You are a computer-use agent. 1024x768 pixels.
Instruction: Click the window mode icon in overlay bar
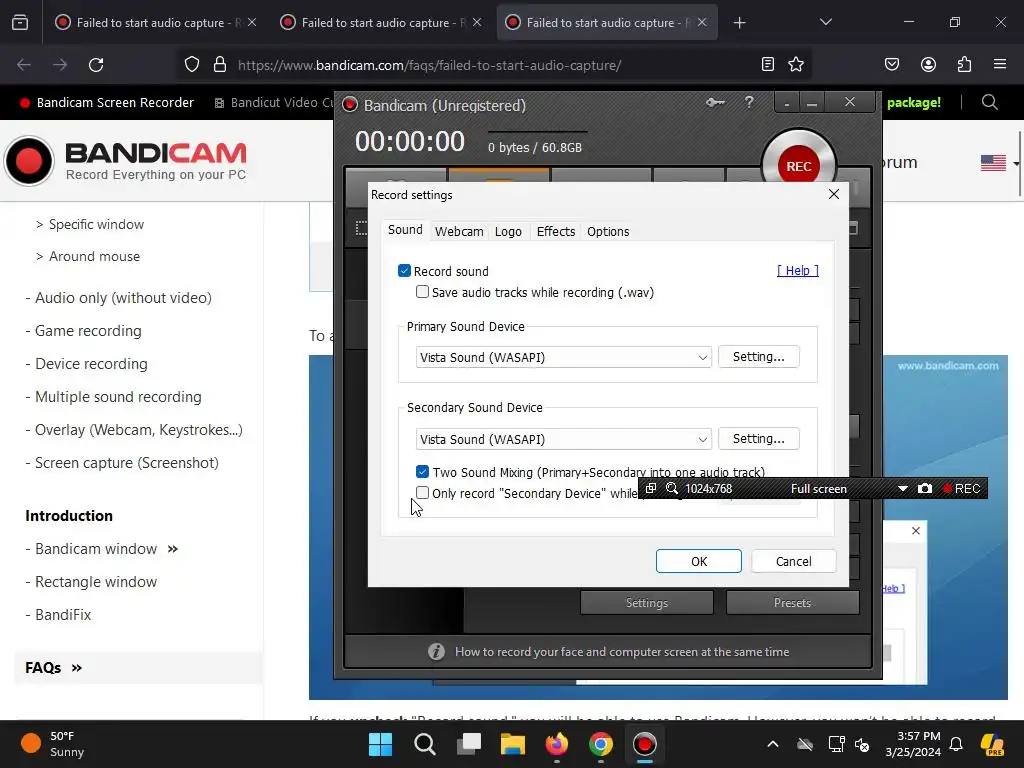click(650, 488)
